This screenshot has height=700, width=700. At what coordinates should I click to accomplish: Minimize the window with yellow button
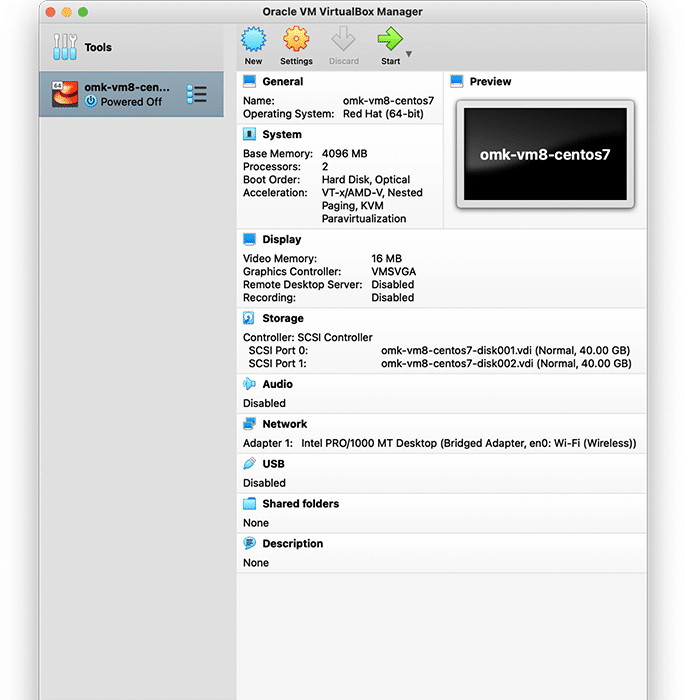[x=67, y=12]
